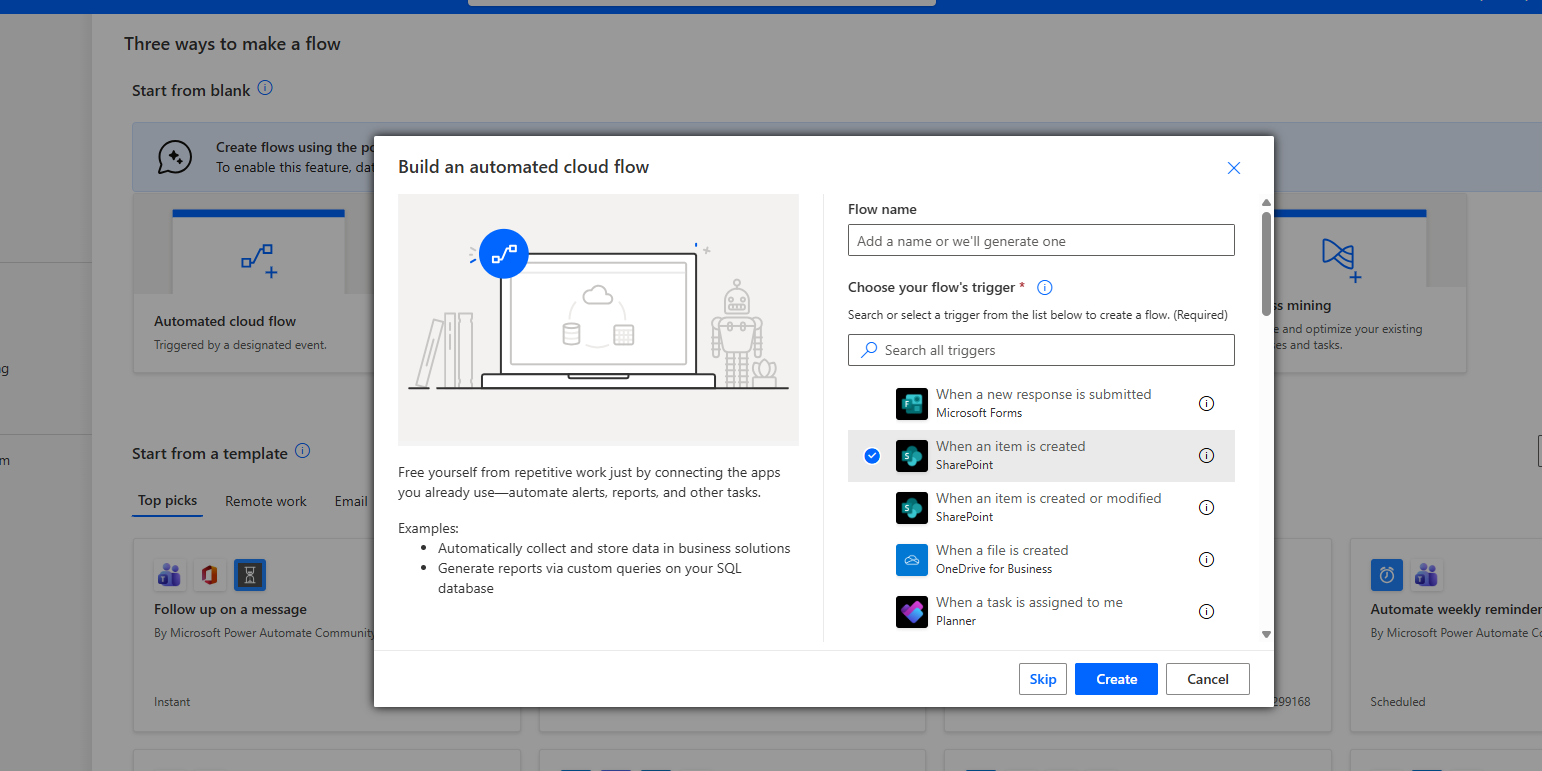Open the Top picks template tab
This screenshot has height=771, width=1542.
167,501
